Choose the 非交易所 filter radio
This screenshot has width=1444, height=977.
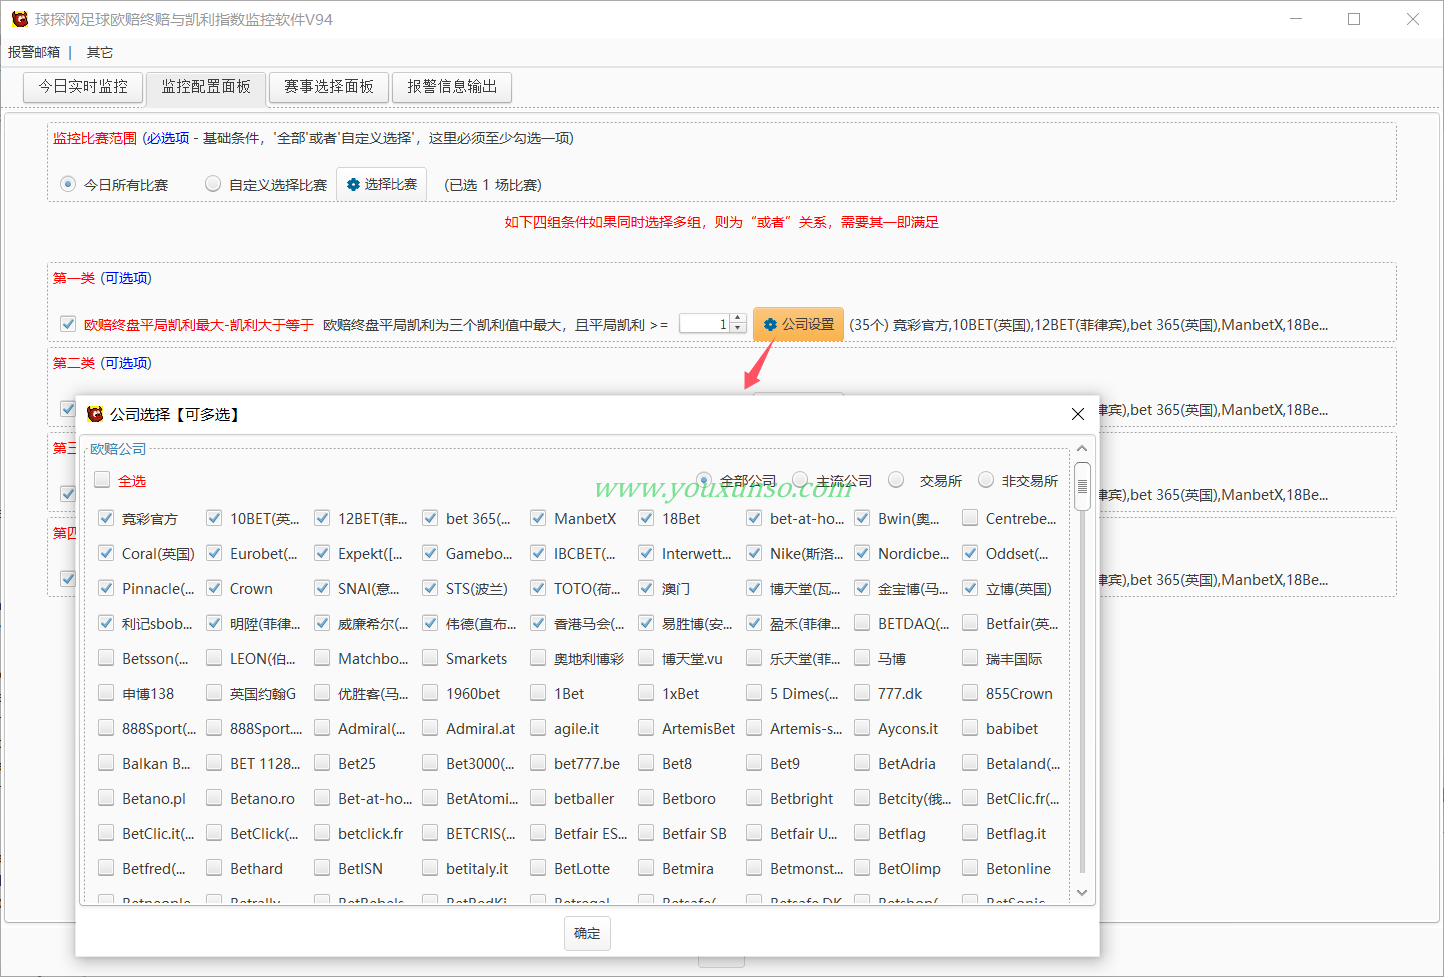point(986,480)
